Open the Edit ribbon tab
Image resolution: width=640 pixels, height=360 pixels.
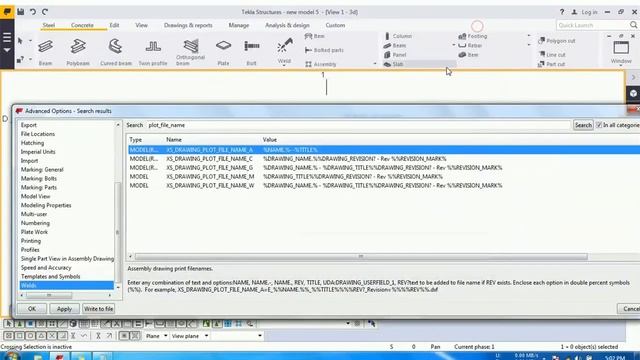114,25
